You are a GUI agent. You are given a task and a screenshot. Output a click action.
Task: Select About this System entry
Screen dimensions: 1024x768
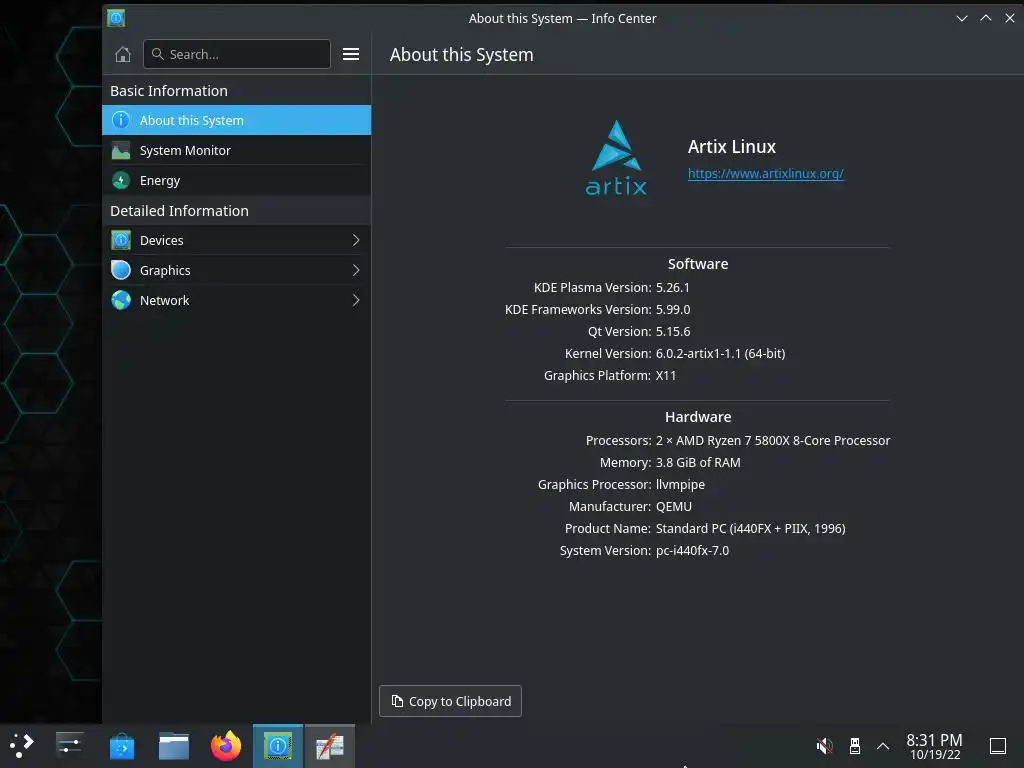point(236,120)
